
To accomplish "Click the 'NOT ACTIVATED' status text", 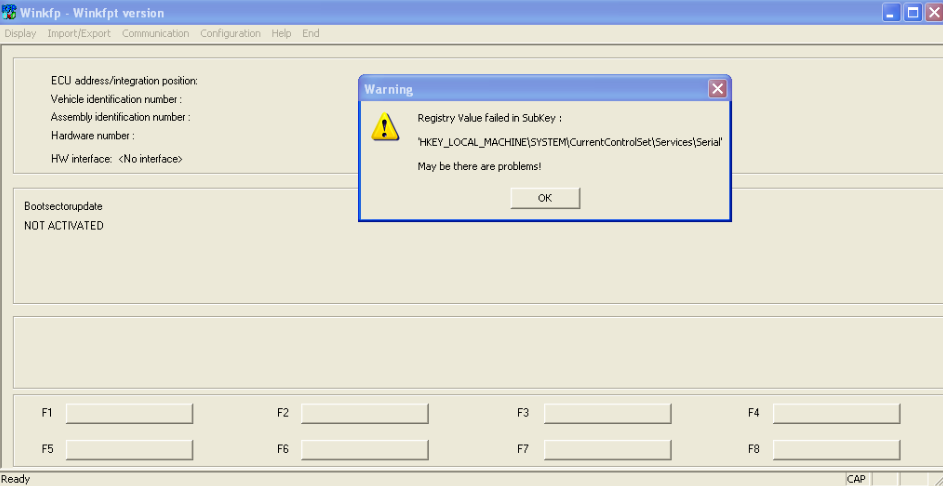I will tap(64, 226).
